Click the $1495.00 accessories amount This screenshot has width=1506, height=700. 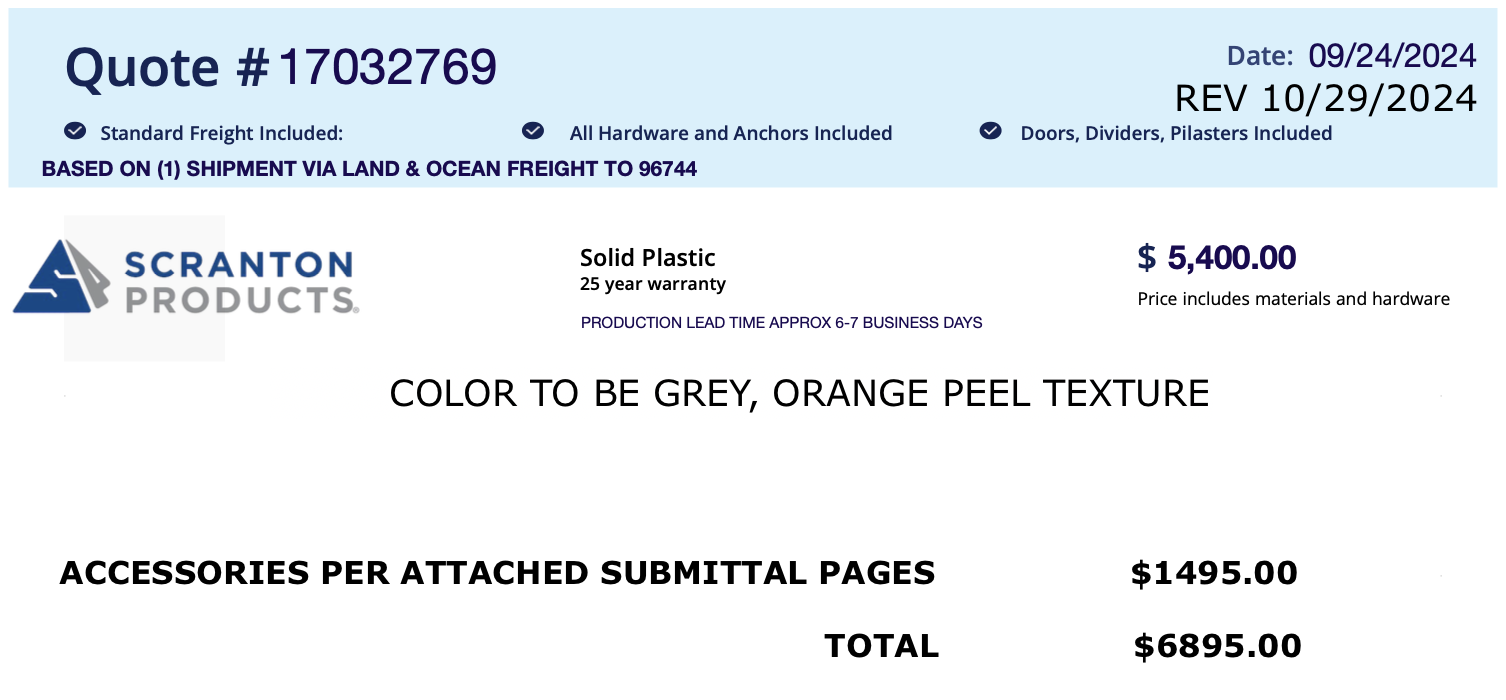[x=1214, y=573]
